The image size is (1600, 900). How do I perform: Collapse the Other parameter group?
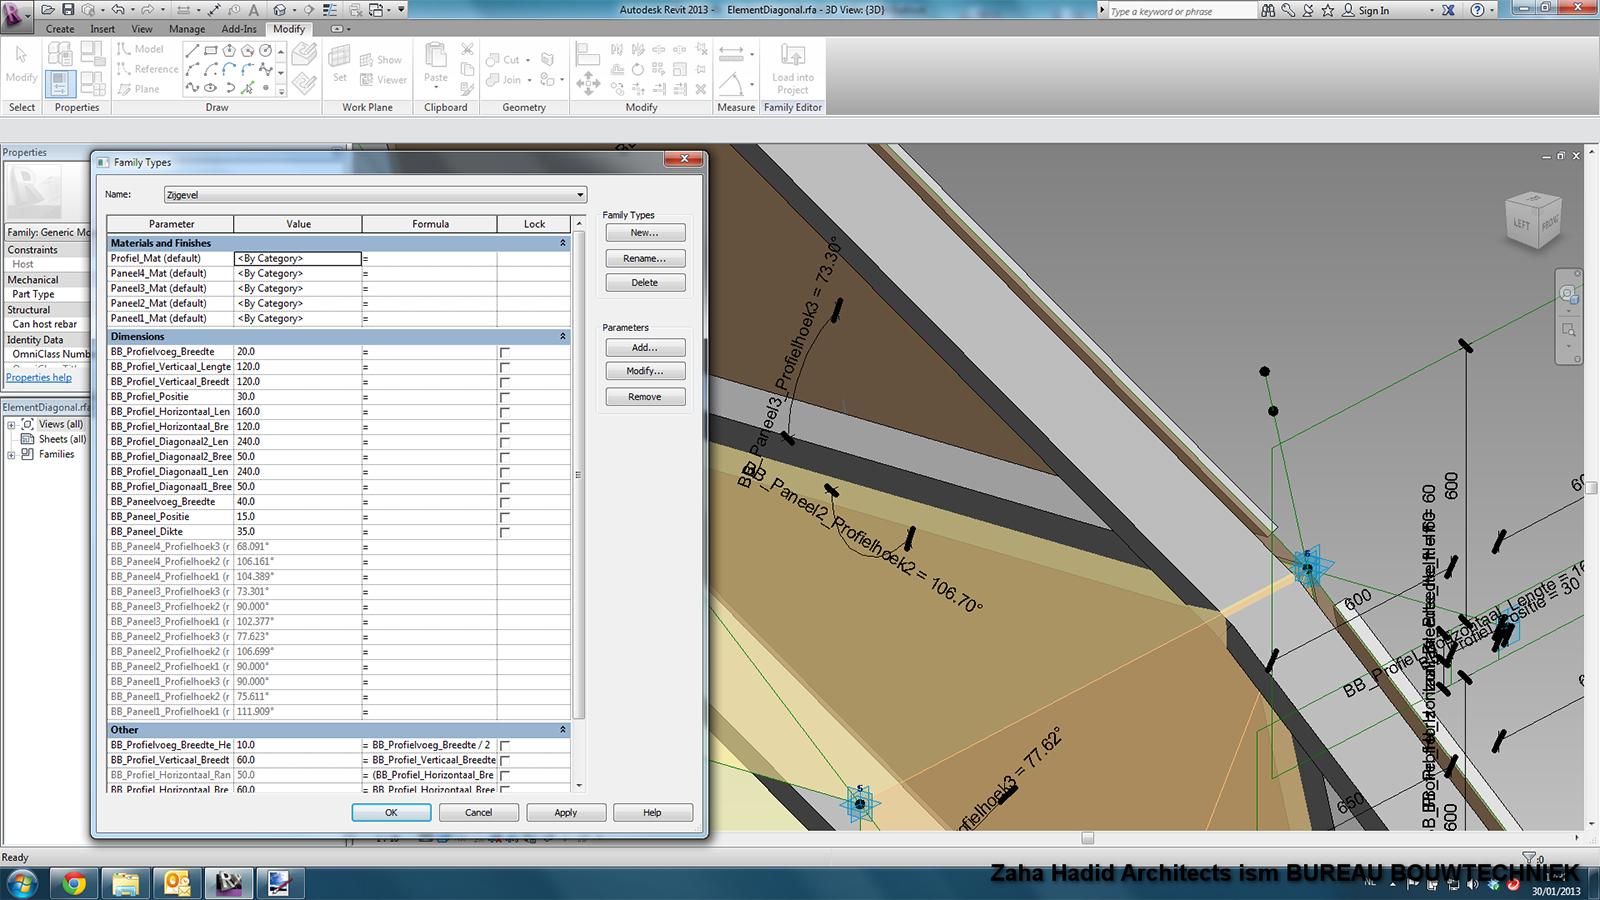point(562,730)
